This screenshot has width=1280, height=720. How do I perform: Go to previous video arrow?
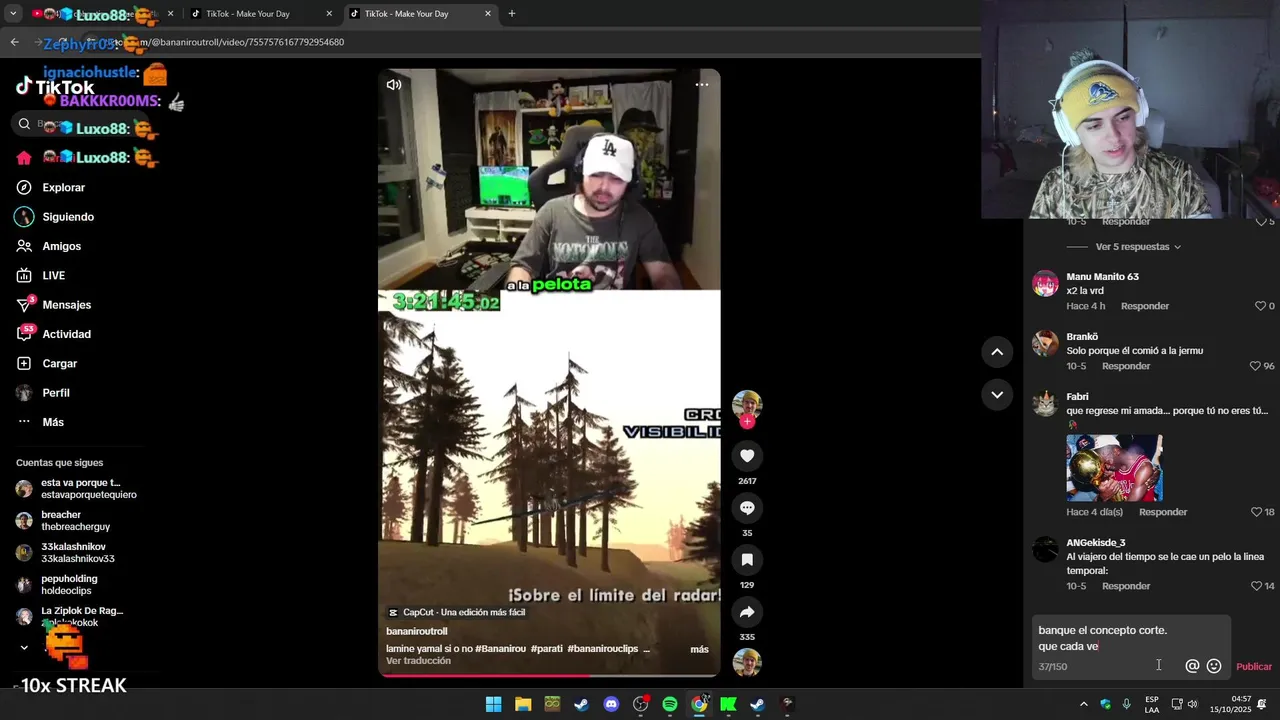tap(997, 351)
